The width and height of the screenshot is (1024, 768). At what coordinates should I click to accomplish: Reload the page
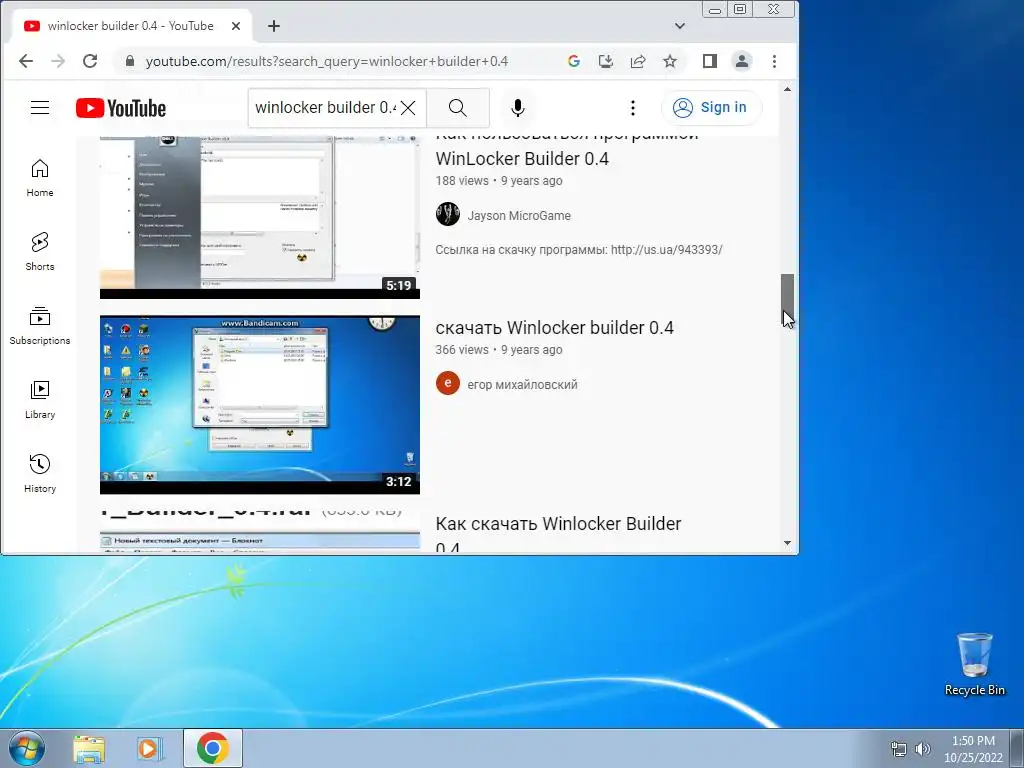(x=90, y=61)
